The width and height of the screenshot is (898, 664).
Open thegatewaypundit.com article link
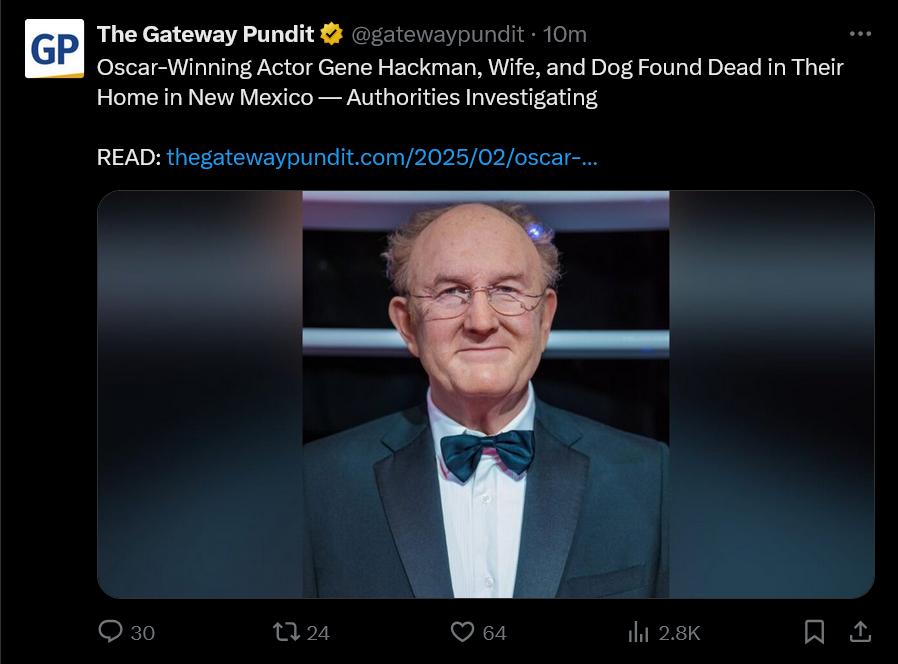point(382,157)
